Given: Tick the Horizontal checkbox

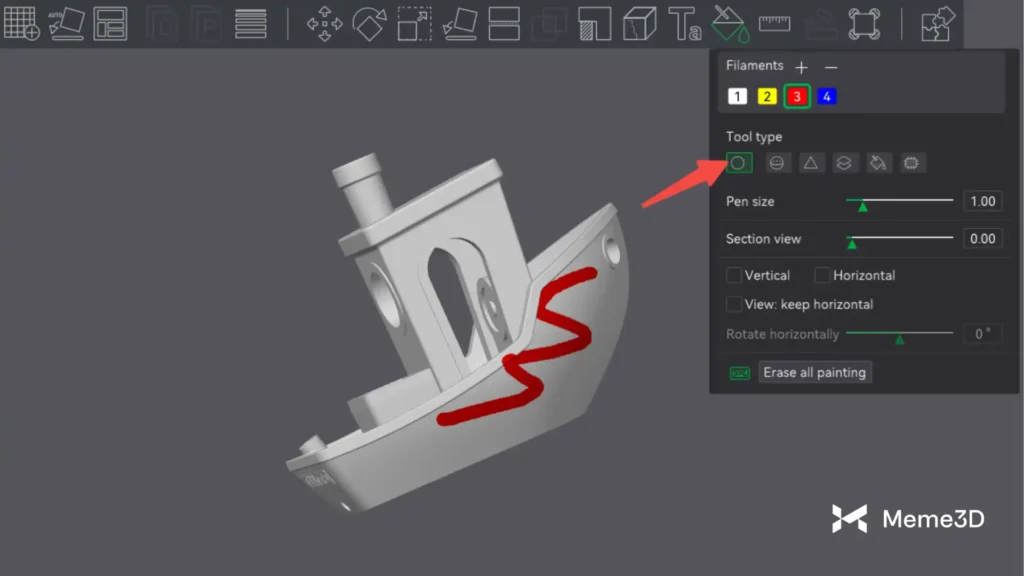Looking at the screenshot, I should 822,275.
